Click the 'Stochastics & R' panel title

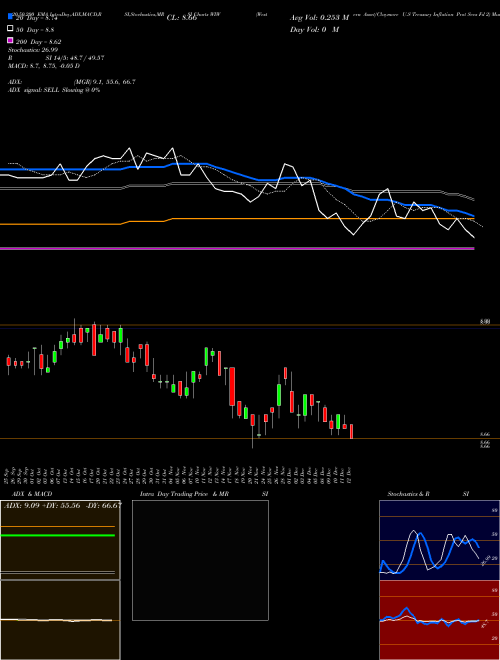click(x=408, y=494)
